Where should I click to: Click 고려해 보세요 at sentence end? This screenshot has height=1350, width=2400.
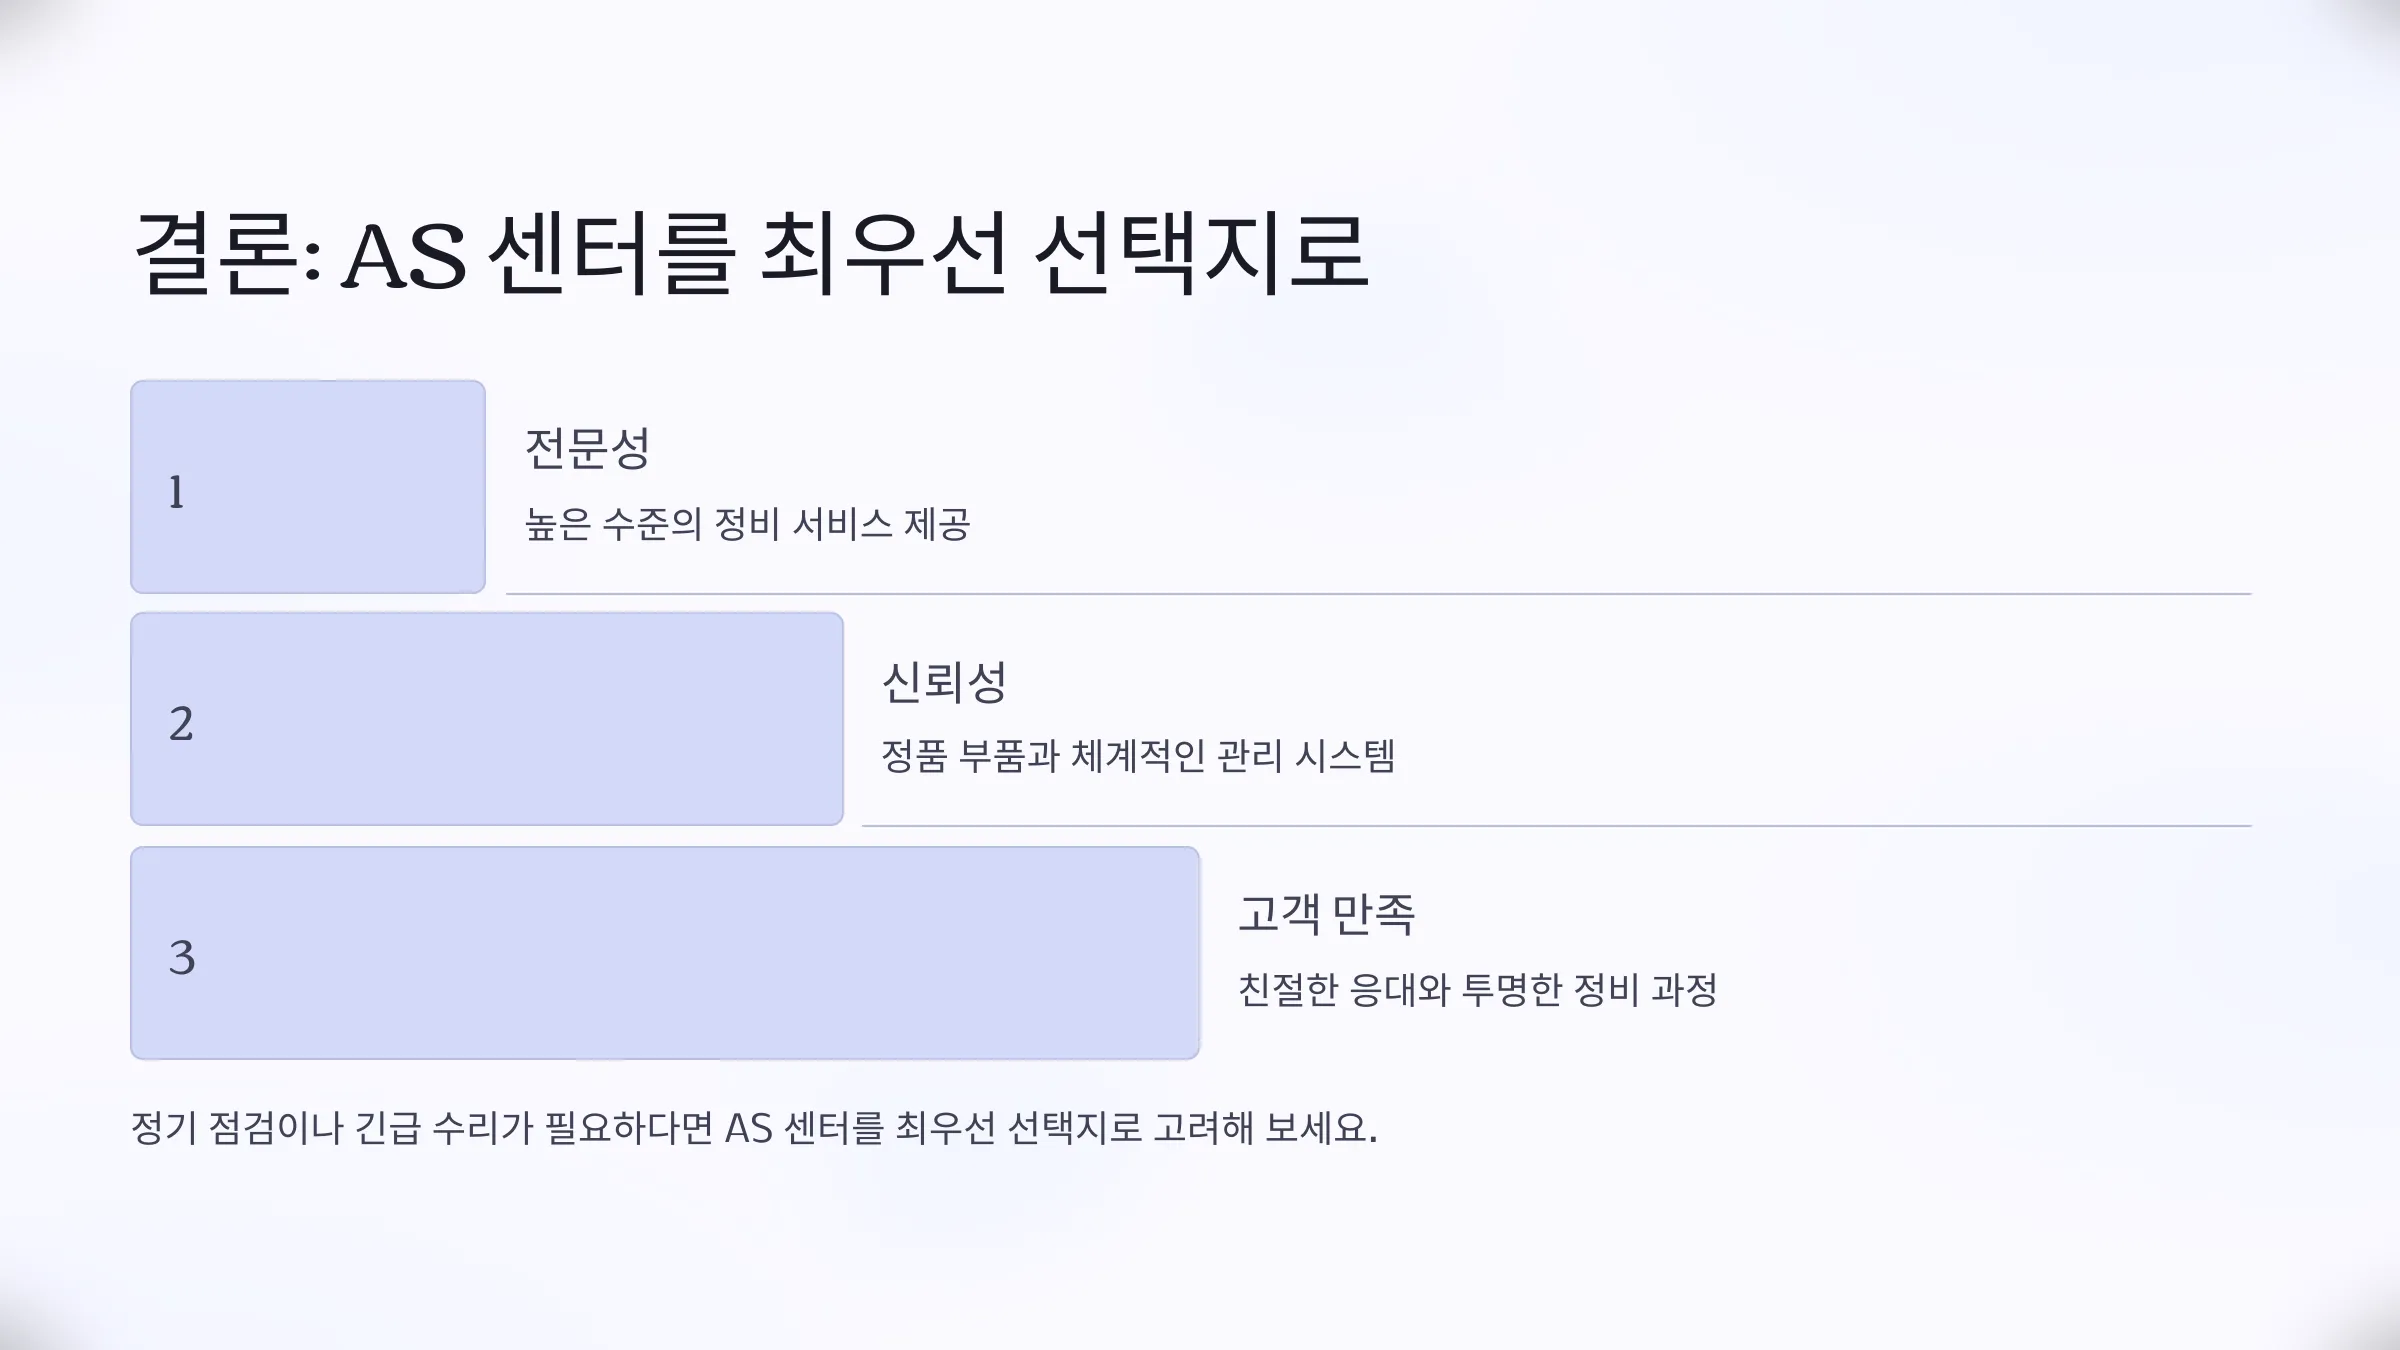(x=1265, y=1128)
